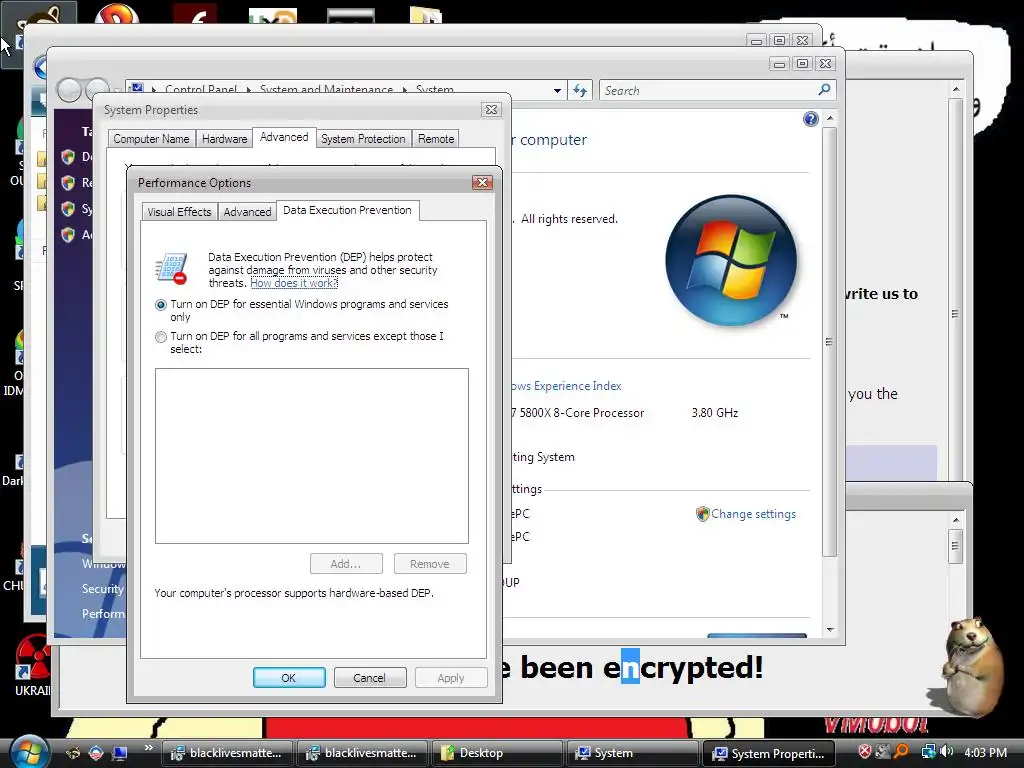The image size is (1024, 768).
Task: Click the Add... button
Action: point(345,564)
